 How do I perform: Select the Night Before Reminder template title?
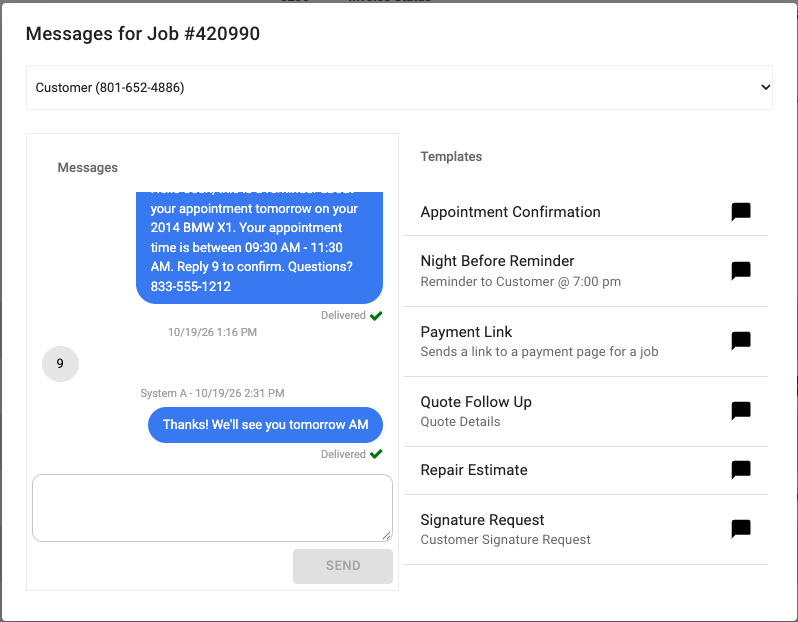pos(497,261)
